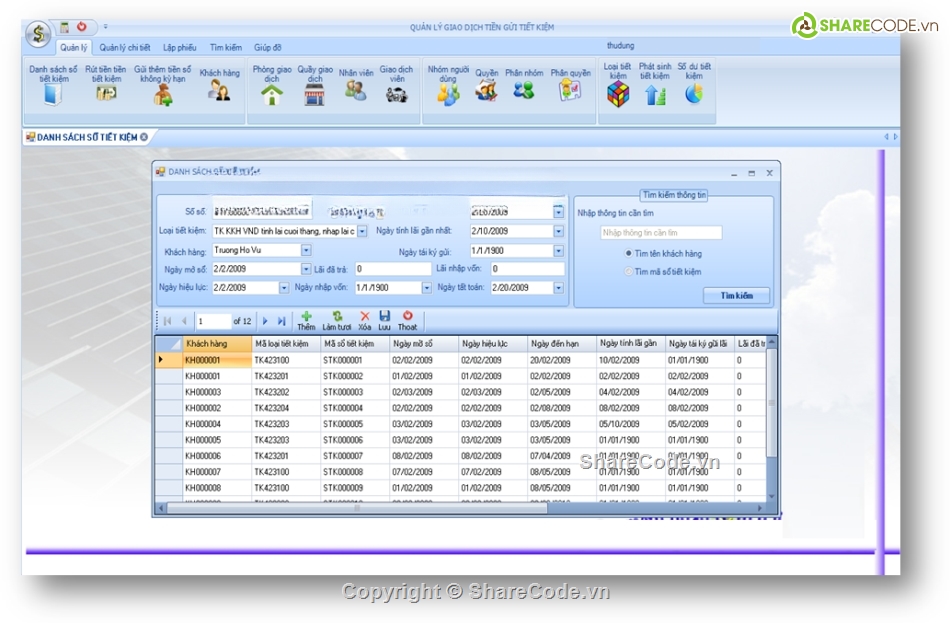Exit form with Thoát
950x623 pixels.
[407, 321]
